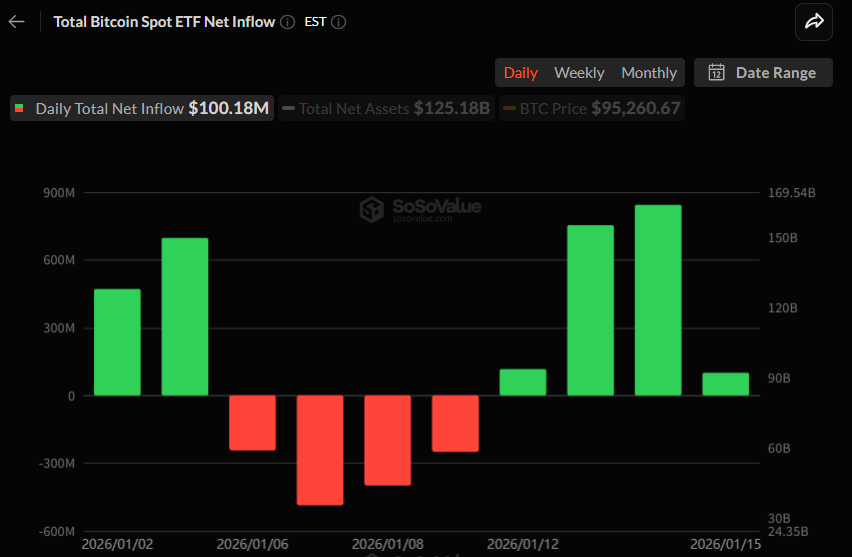This screenshot has width=852, height=557.
Task: Click the tallest green inflow bar
Action: [x=658, y=300]
